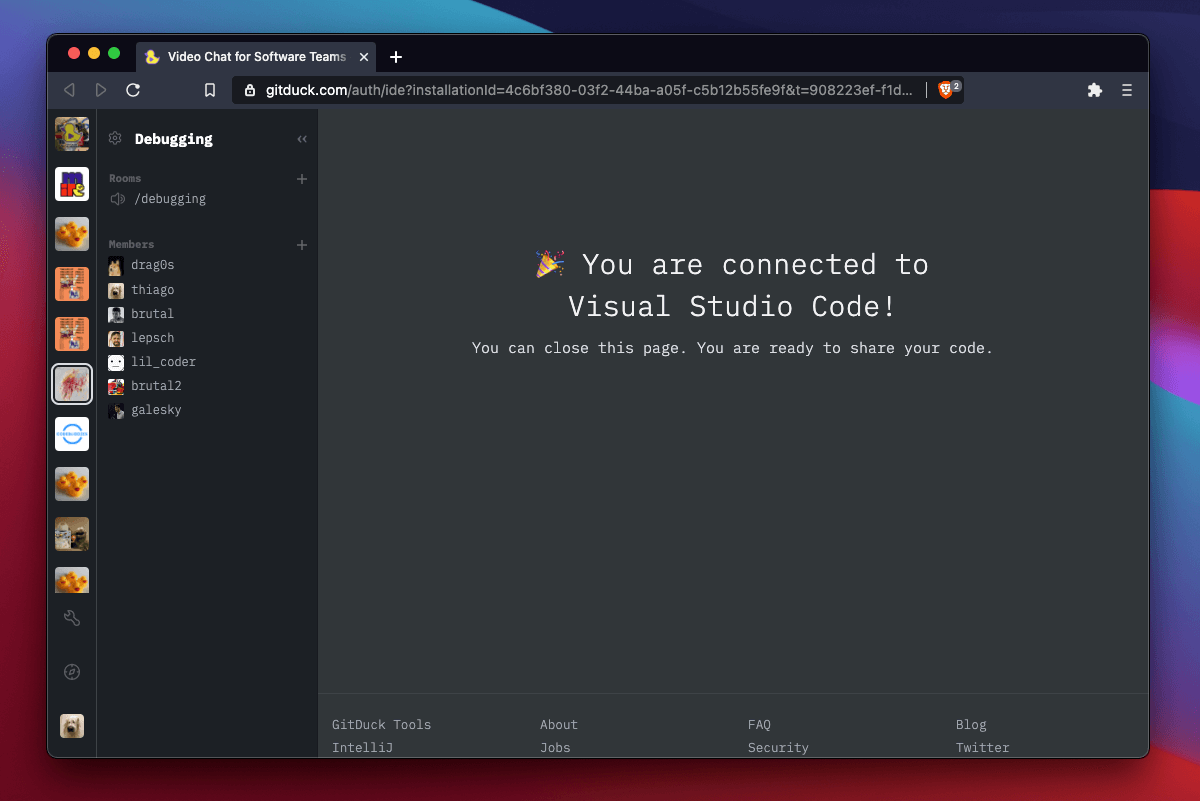Open a new browser tab
This screenshot has width=1200, height=801.
pos(396,57)
